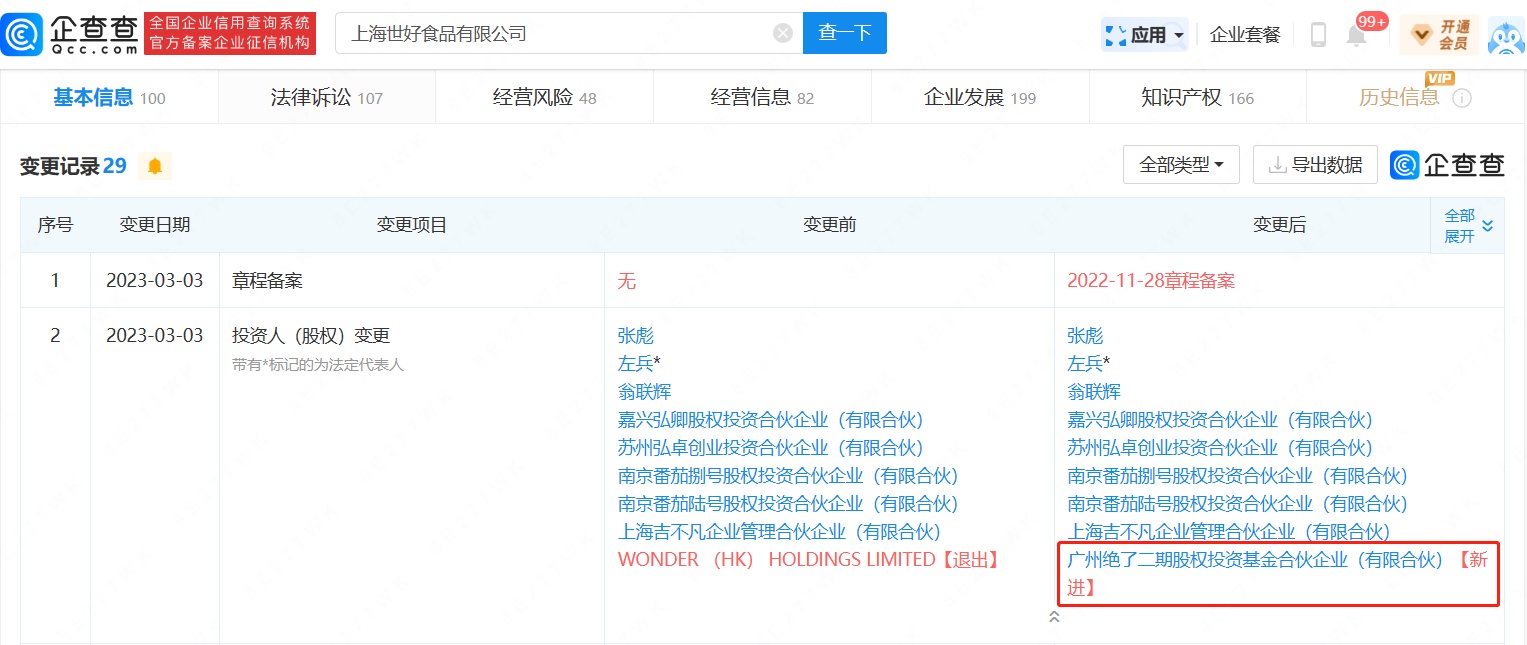This screenshot has width=1527, height=645.
Task: Click 变更项目 column header
Action: point(412,225)
